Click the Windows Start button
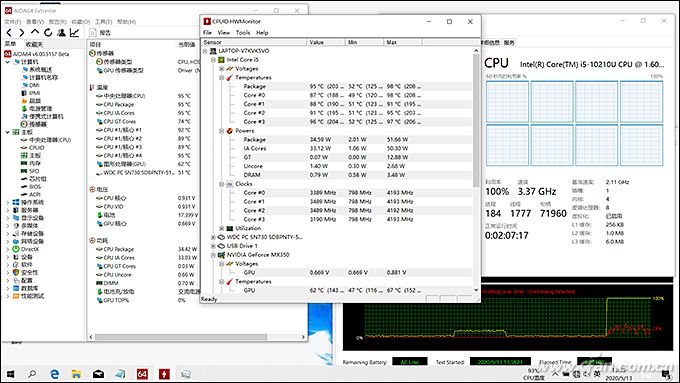 tap(10, 373)
